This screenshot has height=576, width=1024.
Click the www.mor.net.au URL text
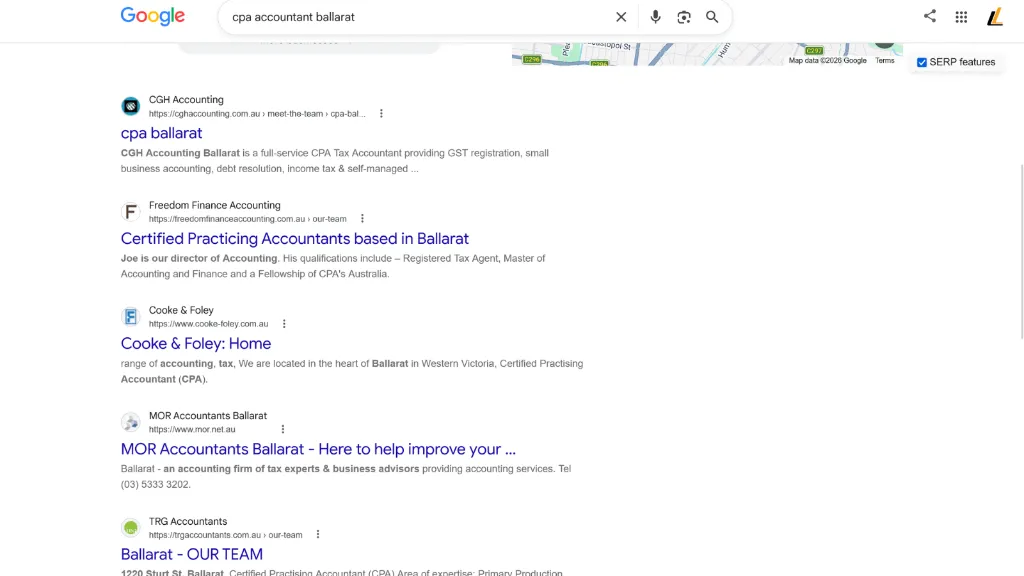192,429
